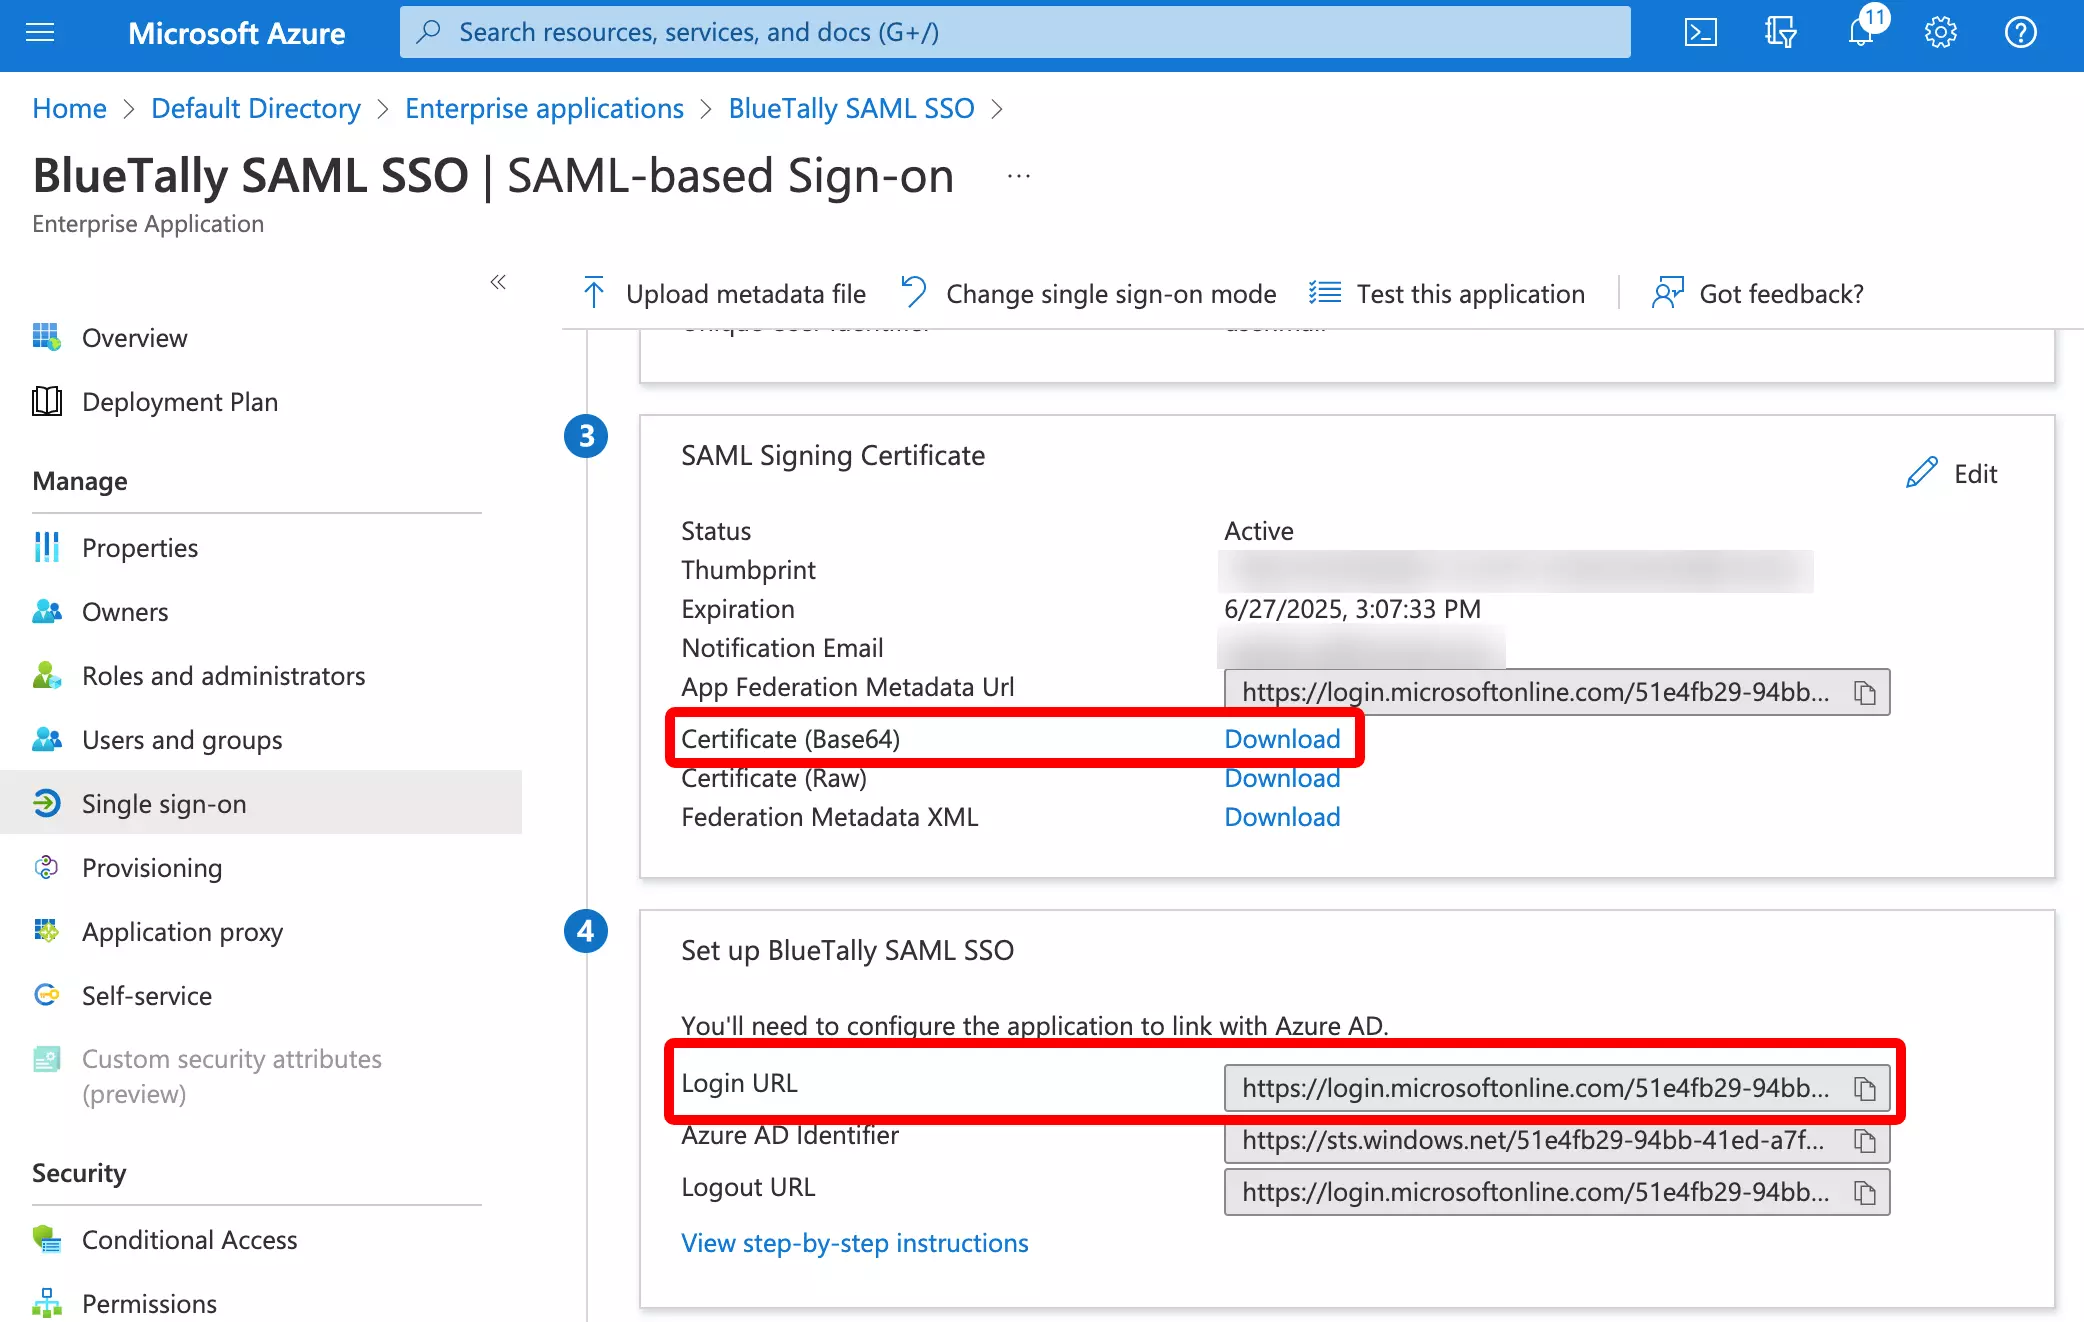Click the Users and groups icon

47,740
